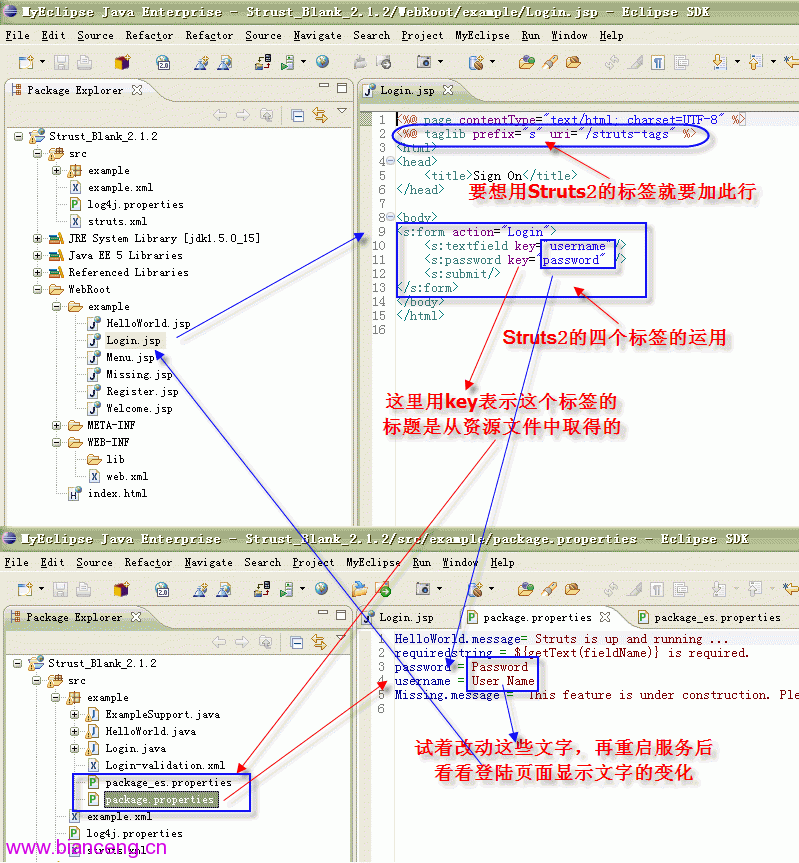Select Login-validation.xml in bottom tree

[x=165, y=766]
